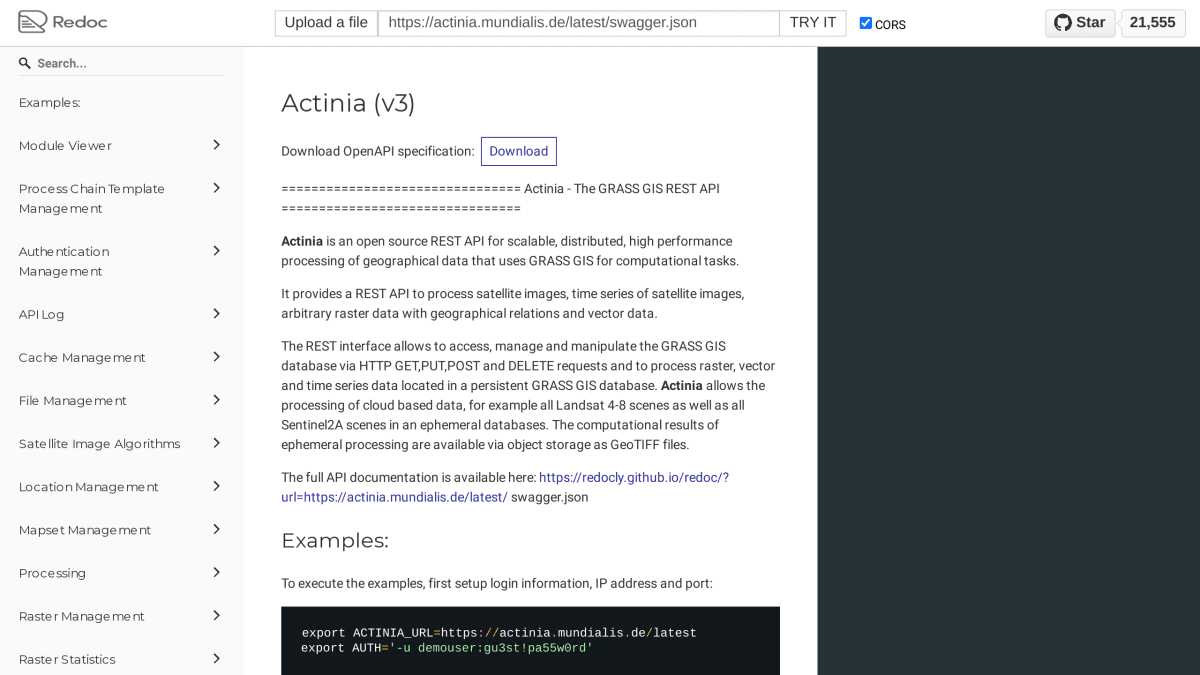Expand Authentication Management chevron

(216, 251)
